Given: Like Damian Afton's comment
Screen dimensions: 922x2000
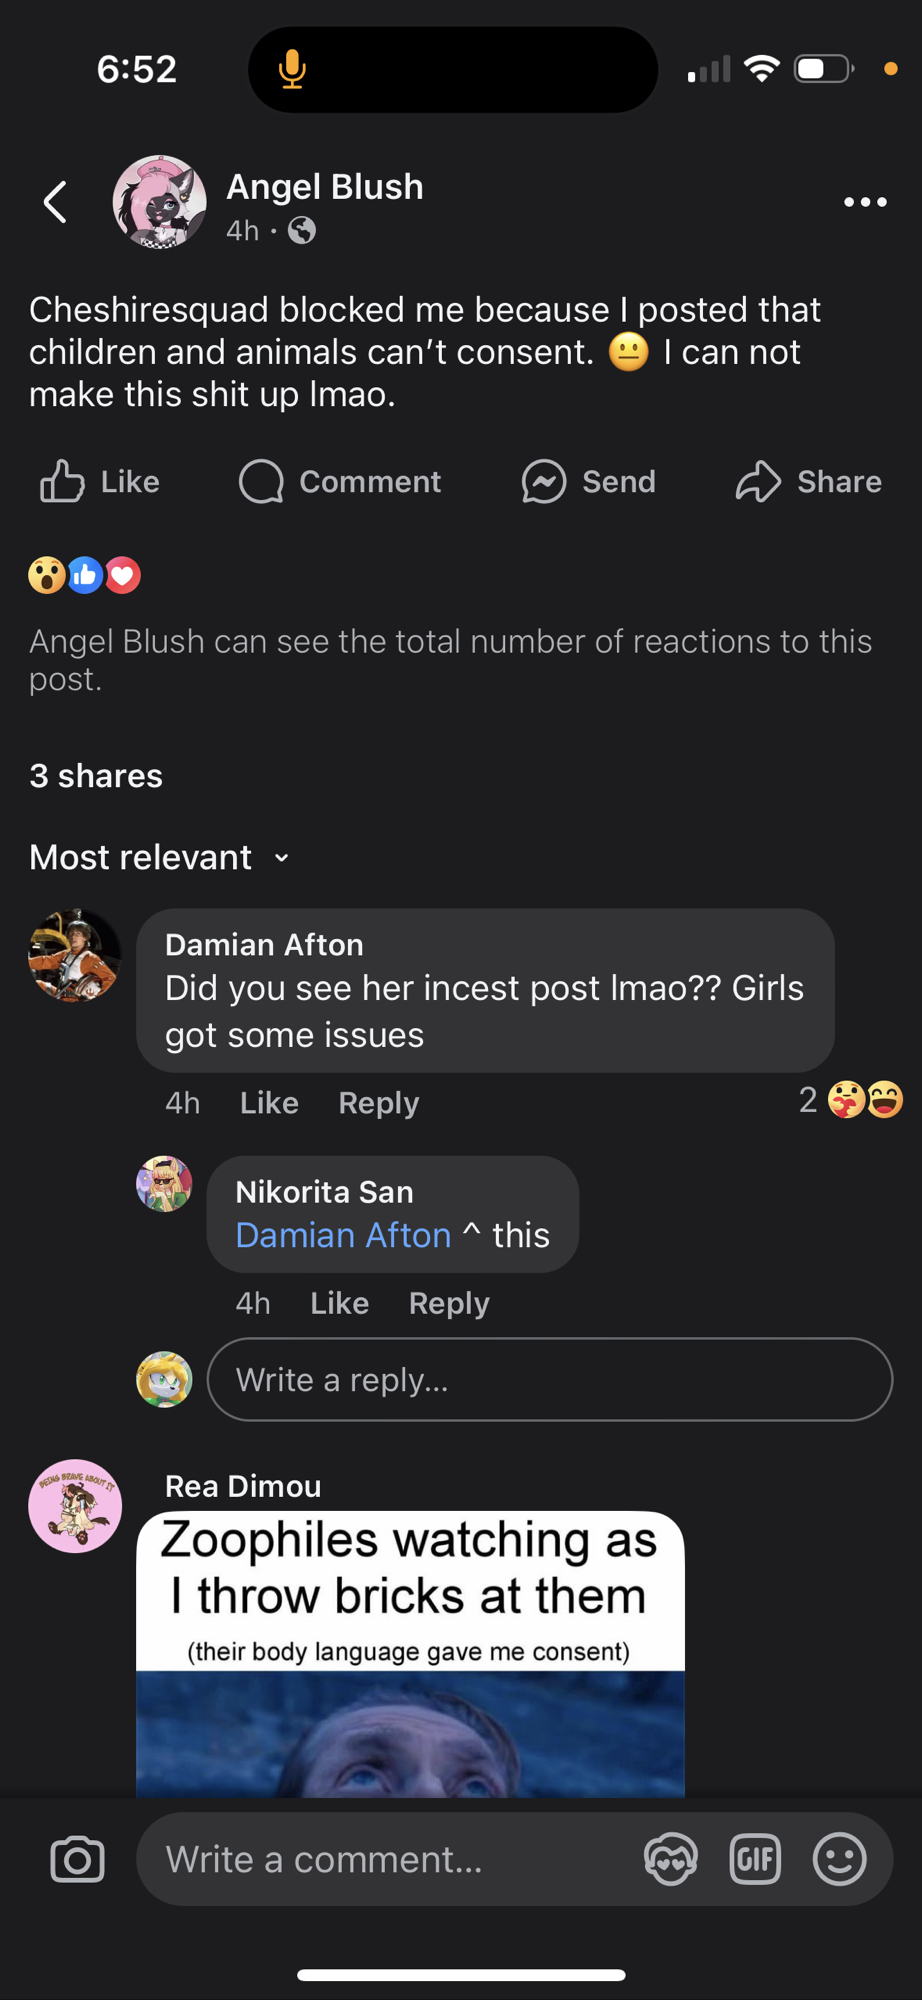Looking at the screenshot, I should coord(269,1103).
